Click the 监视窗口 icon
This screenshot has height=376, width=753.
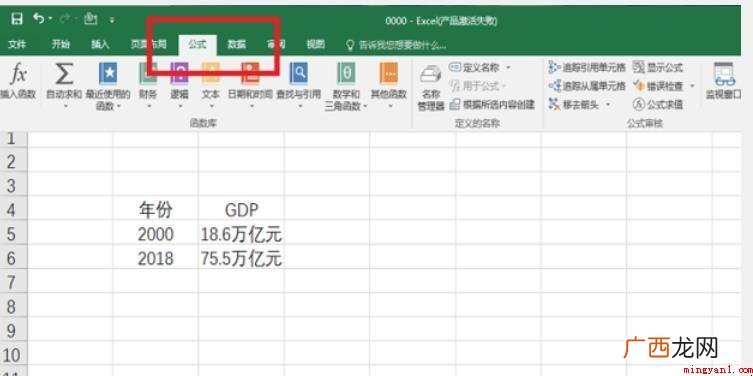(x=724, y=75)
